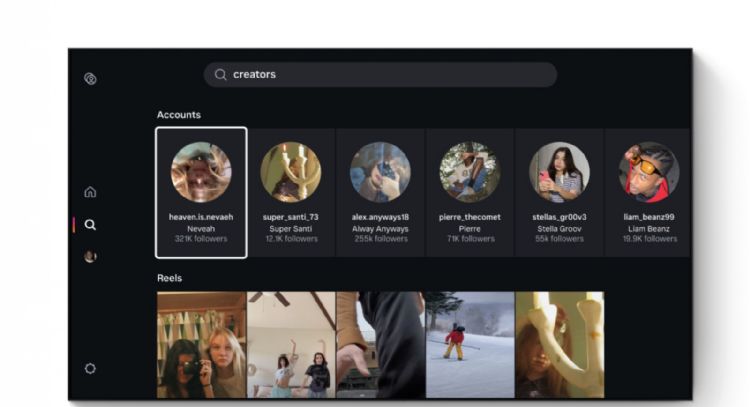Play the reel showing a hand close-up

[x=380, y=345]
